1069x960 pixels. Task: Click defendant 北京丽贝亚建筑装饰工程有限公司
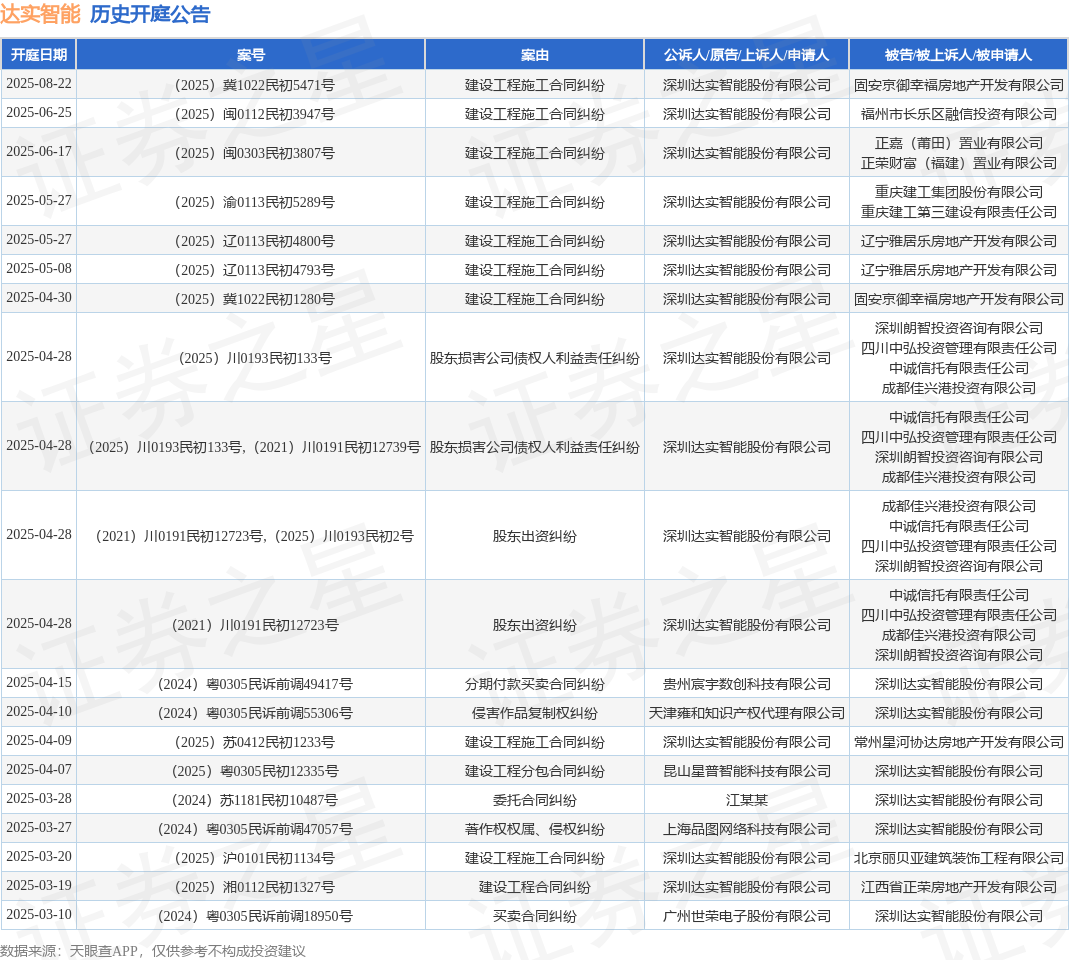[959, 858]
